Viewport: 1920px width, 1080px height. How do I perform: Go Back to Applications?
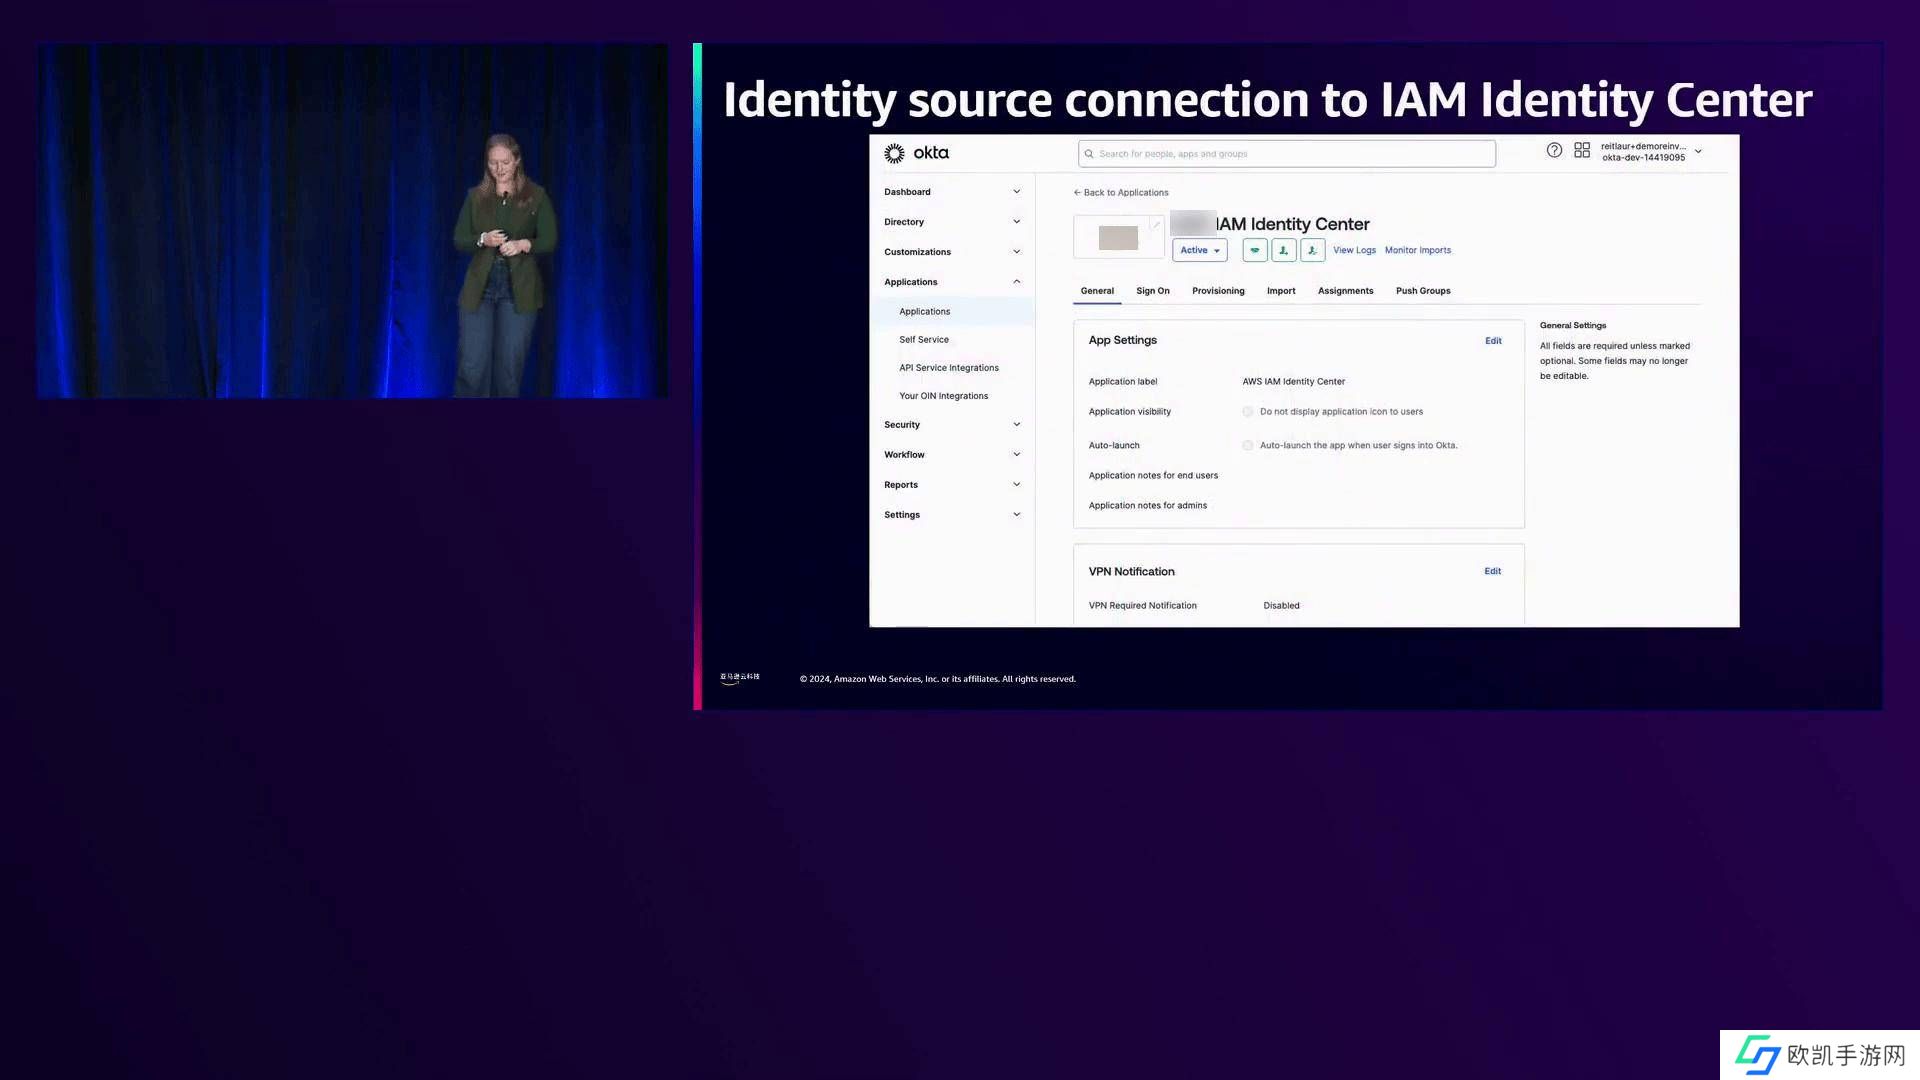[1121, 193]
